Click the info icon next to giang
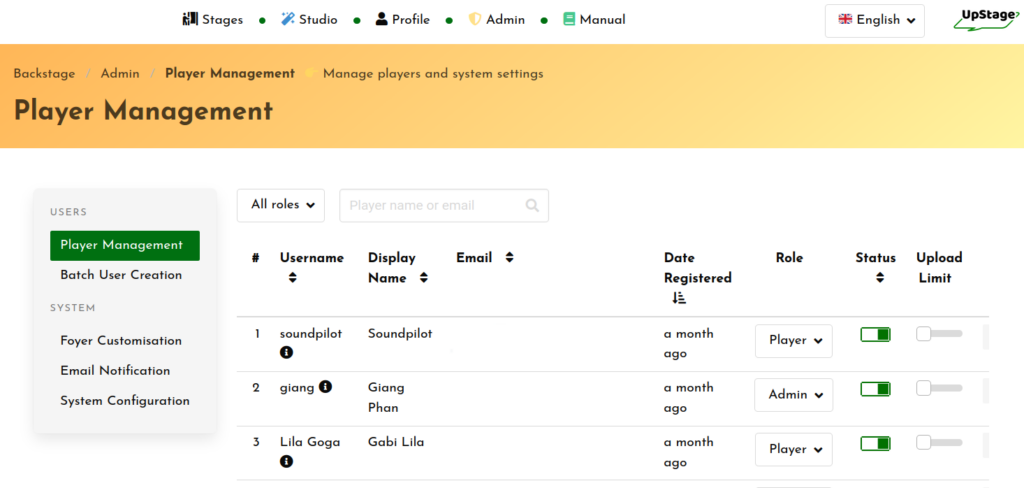 (325, 387)
